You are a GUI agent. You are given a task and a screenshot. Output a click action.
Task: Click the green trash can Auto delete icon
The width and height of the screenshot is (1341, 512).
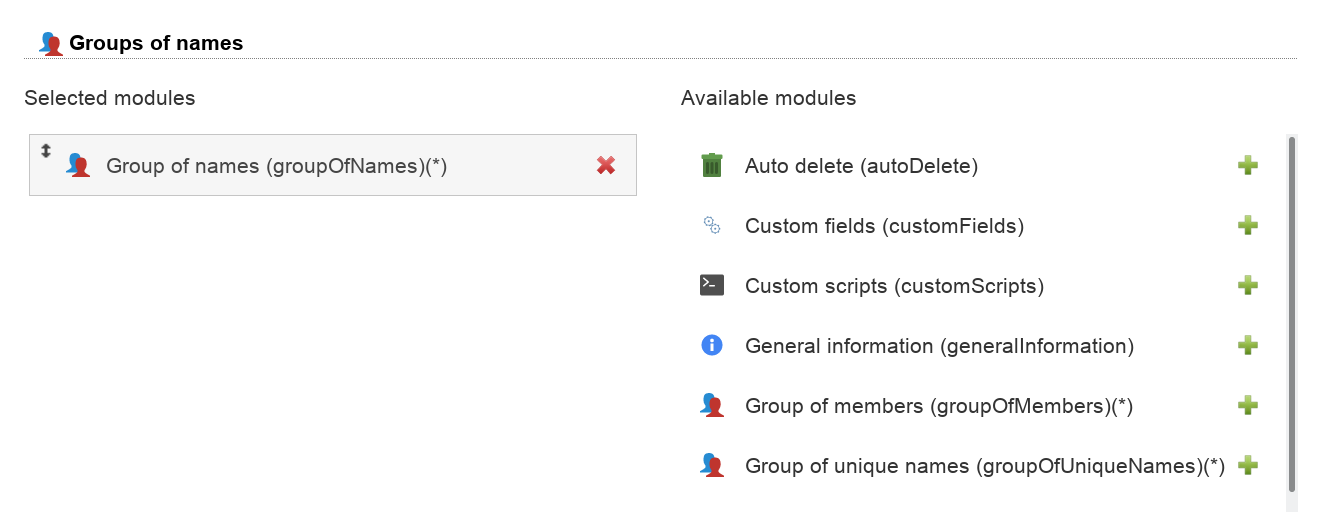click(x=711, y=166)
